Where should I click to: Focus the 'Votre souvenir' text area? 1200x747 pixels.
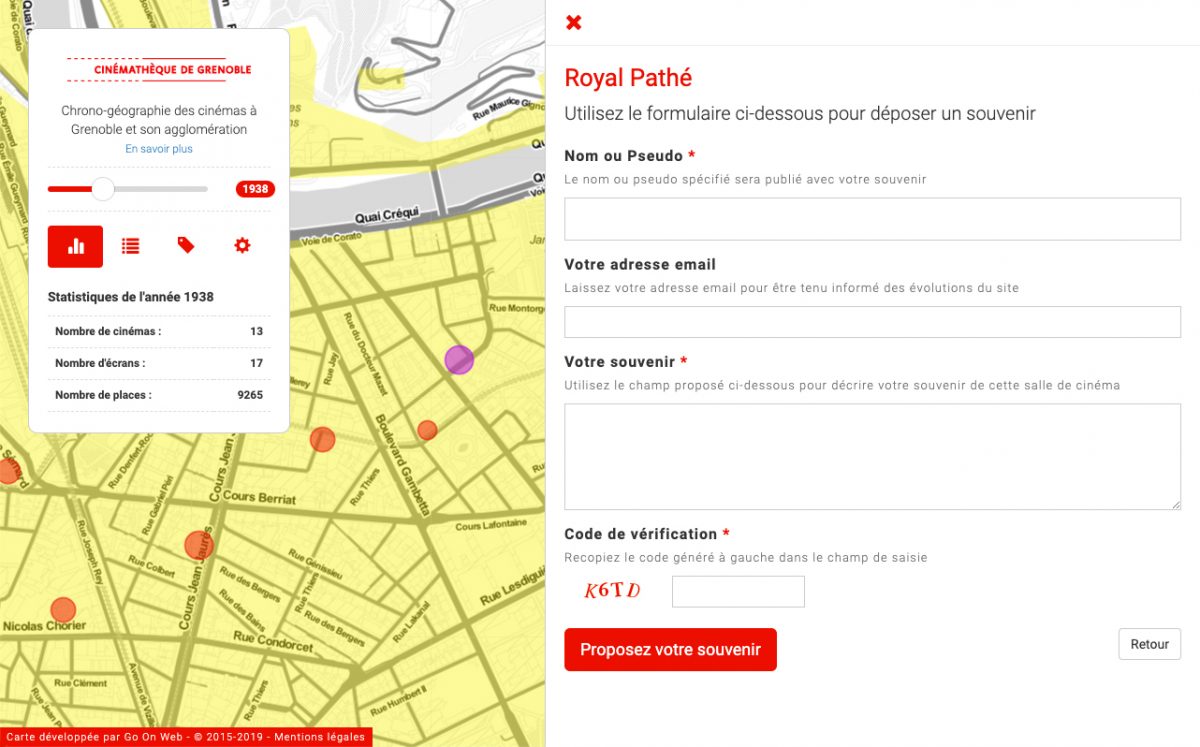(872, 456)
